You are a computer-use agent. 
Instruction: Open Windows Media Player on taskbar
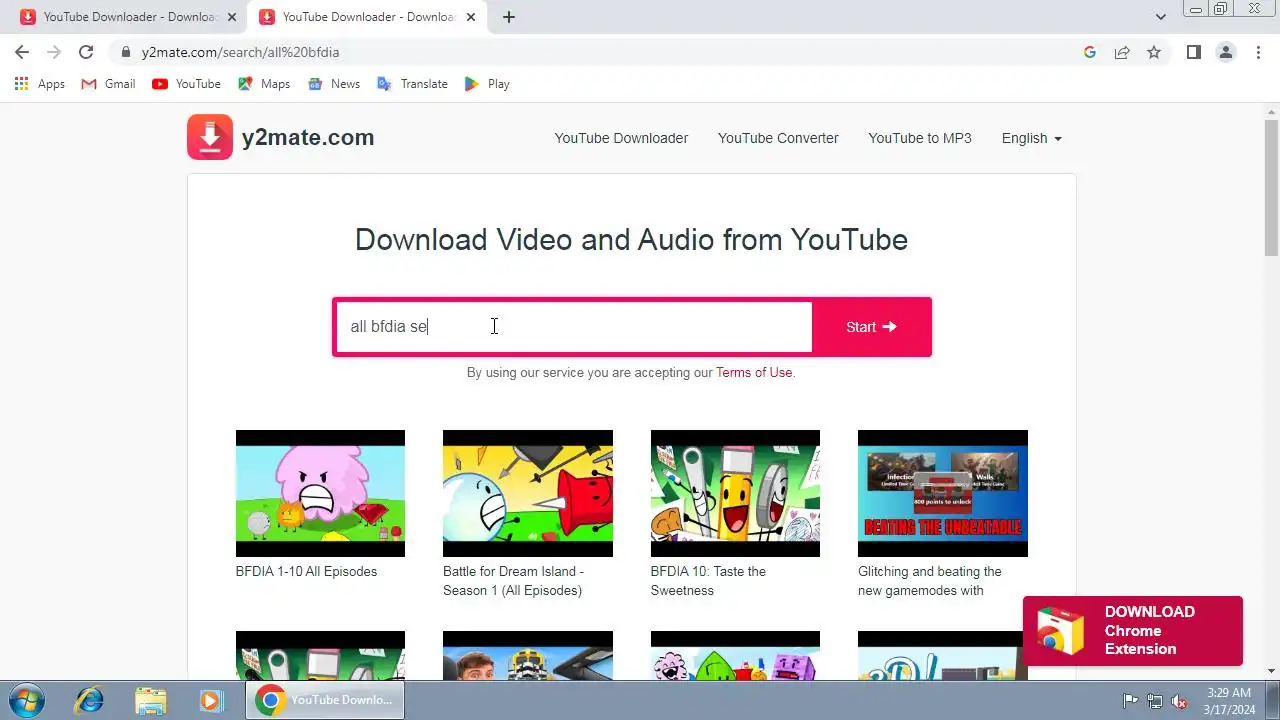click(211, 700)
